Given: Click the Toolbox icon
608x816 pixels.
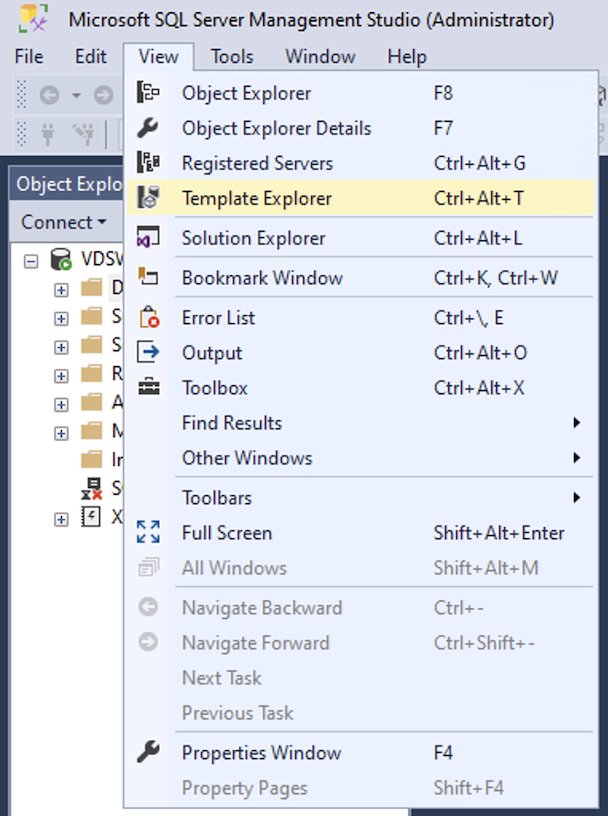Looking at the screenshot, I should pyautogui.click(x=148, y=388).
